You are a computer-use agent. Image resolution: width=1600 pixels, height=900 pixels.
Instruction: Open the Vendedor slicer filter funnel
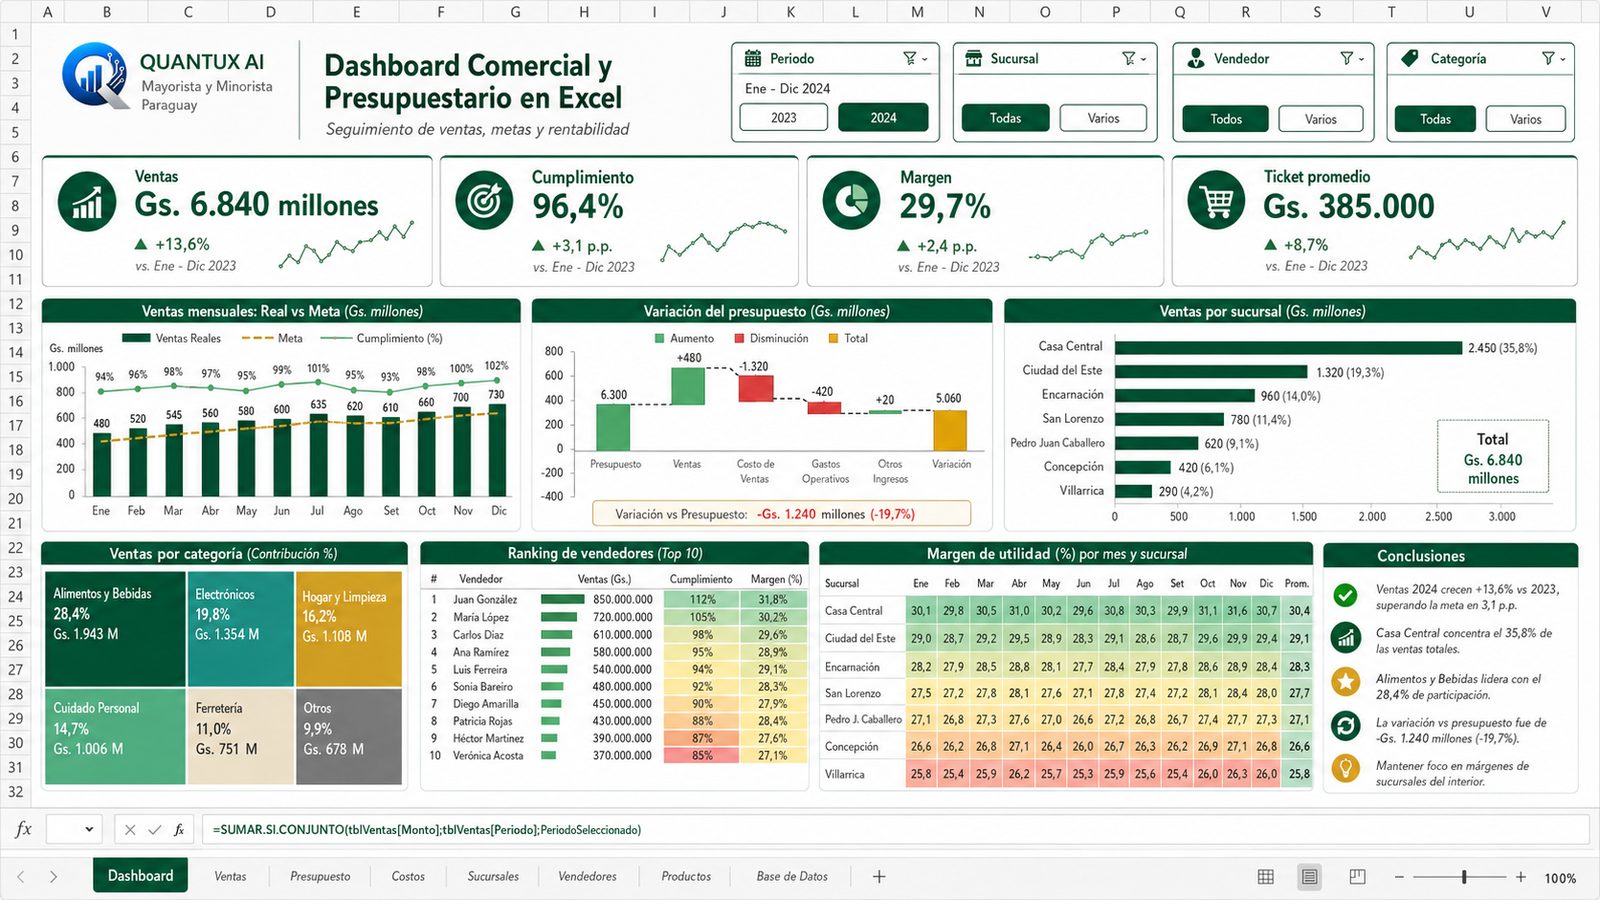point(1347,59)
